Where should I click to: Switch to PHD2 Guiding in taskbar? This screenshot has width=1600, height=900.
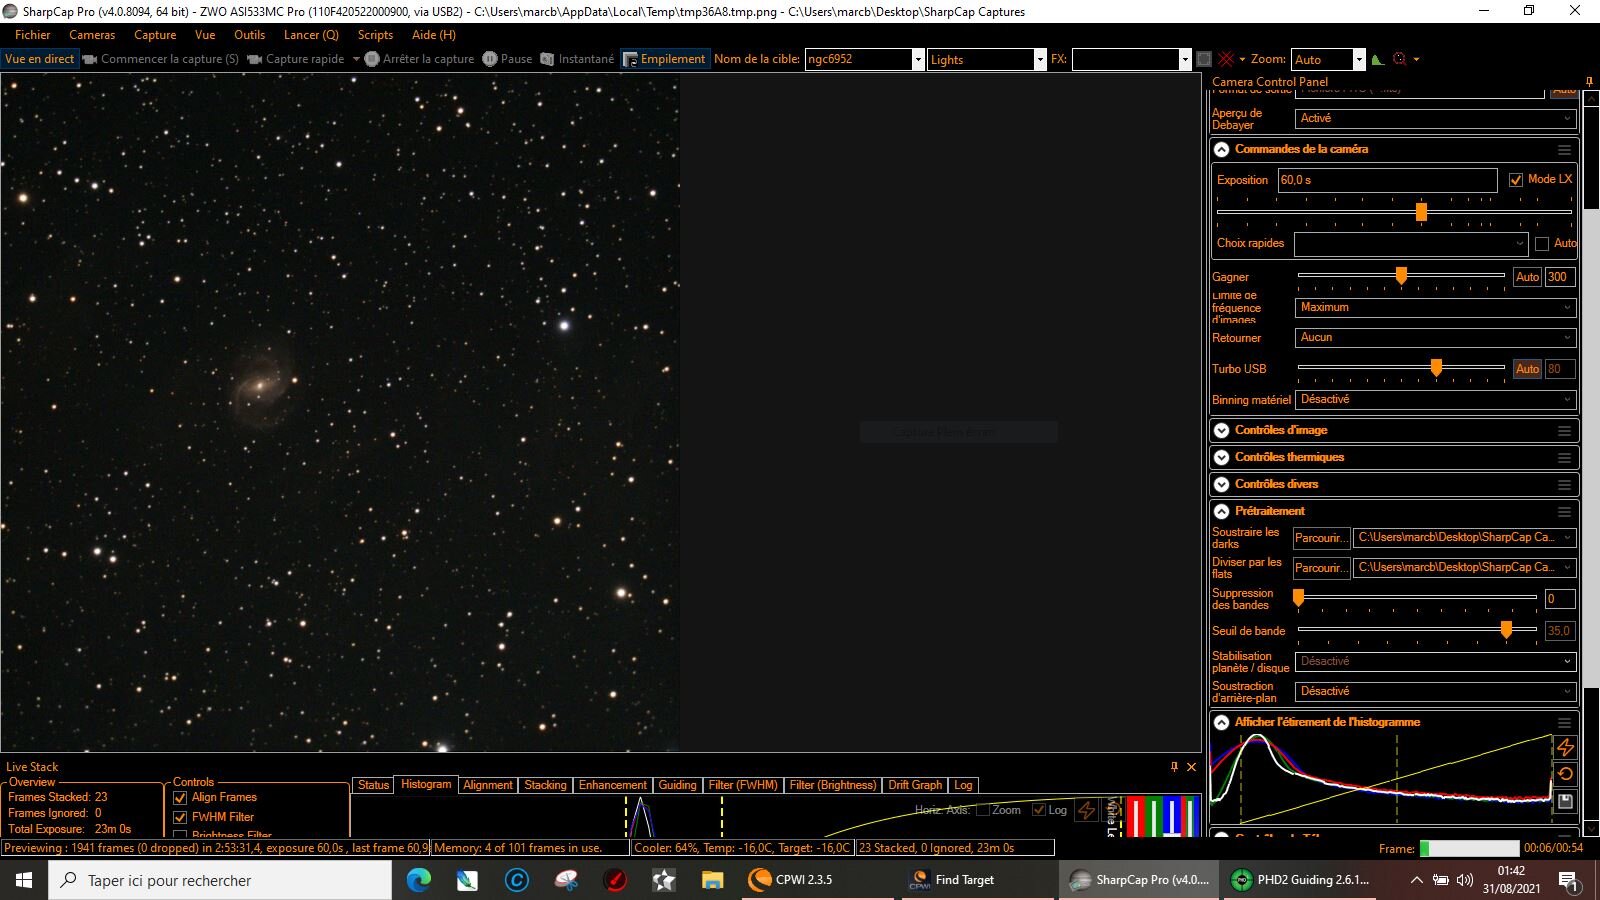(1300, 880)
